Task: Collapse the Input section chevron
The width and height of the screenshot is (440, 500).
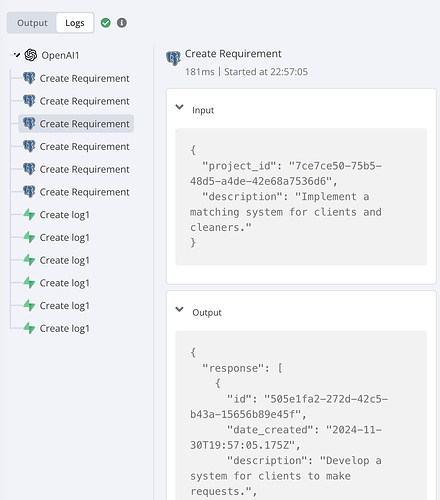Action: pos(179,107)
